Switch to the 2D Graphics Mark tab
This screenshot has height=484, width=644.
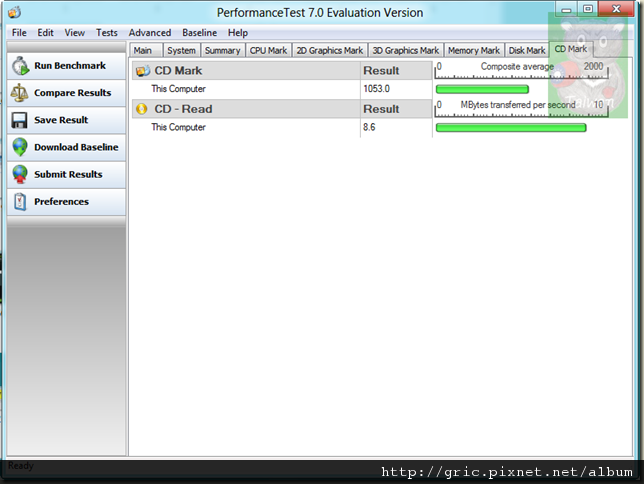coord(329,50)
